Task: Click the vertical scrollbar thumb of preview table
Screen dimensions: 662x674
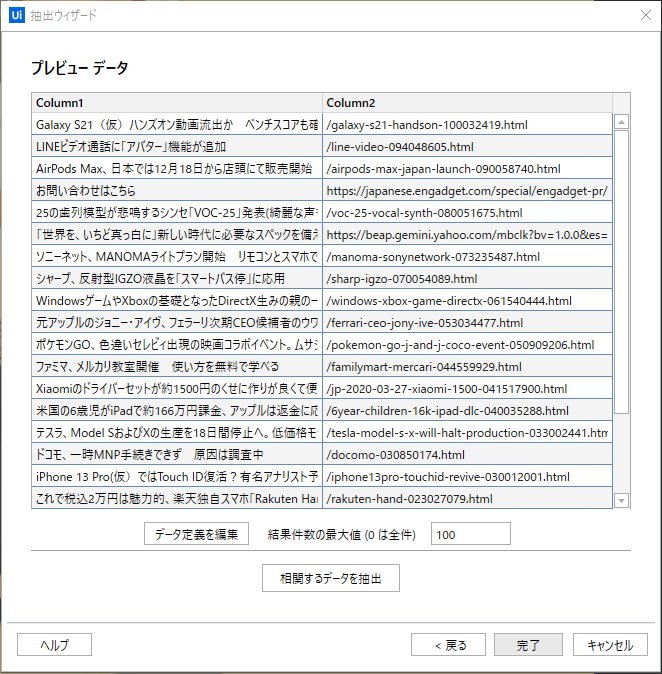Action: (621, 272)
